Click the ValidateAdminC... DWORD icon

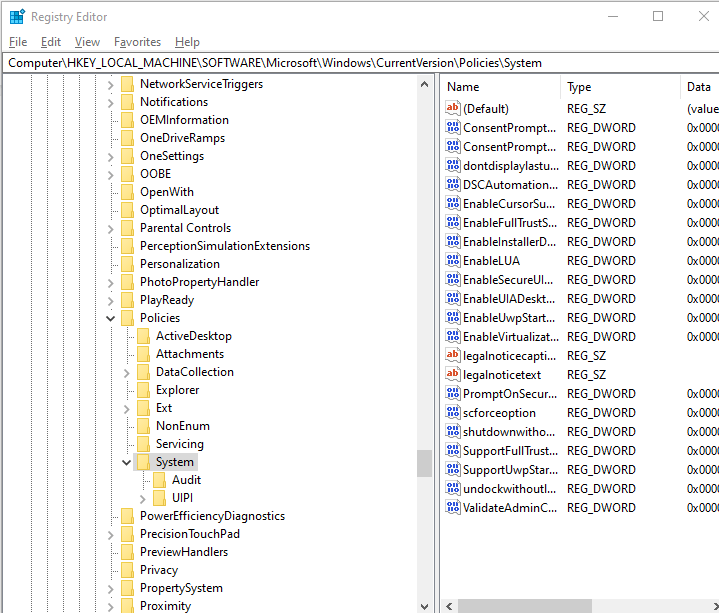coord(453,507)
